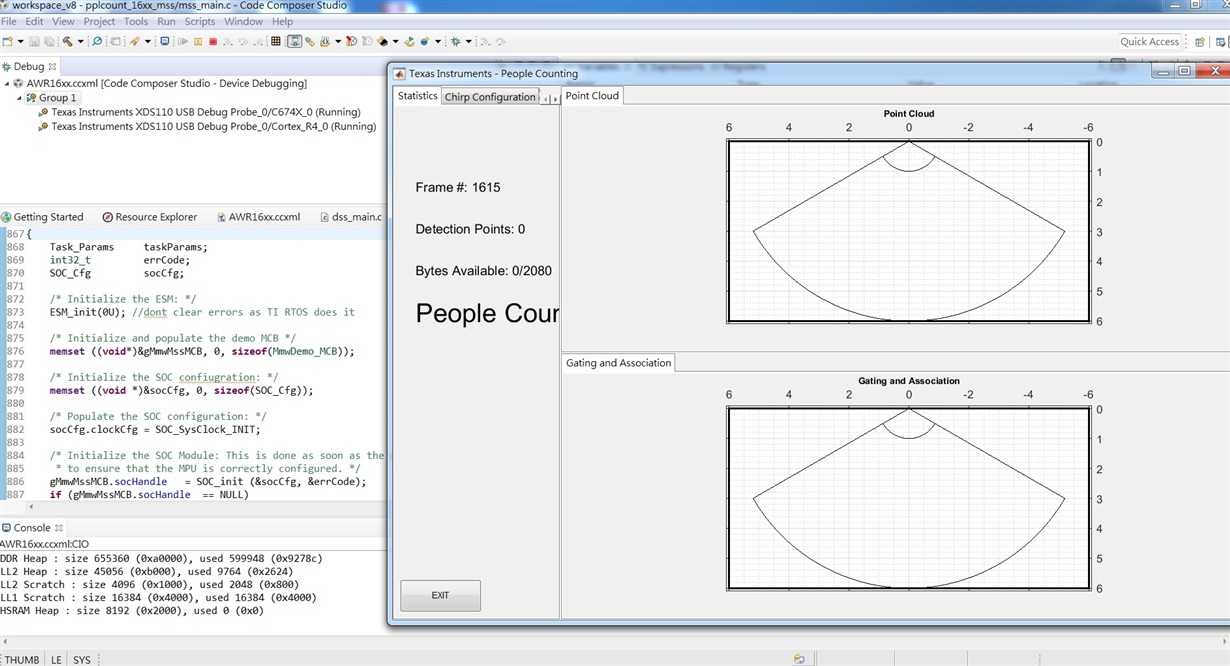The height and width of the screenshot is (666, 1230).
Task: Click the EXIT button
Action: click(x=440, y=595)
